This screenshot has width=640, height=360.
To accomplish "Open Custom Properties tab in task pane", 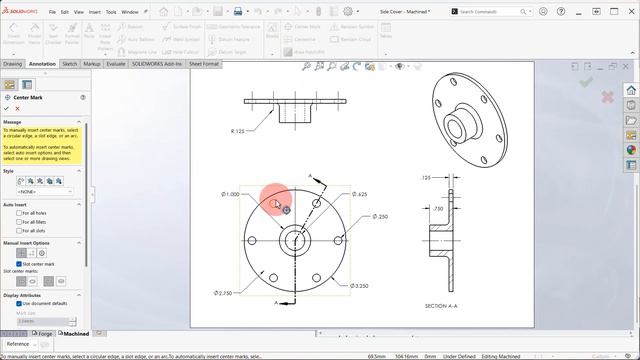I will (631, 165).
